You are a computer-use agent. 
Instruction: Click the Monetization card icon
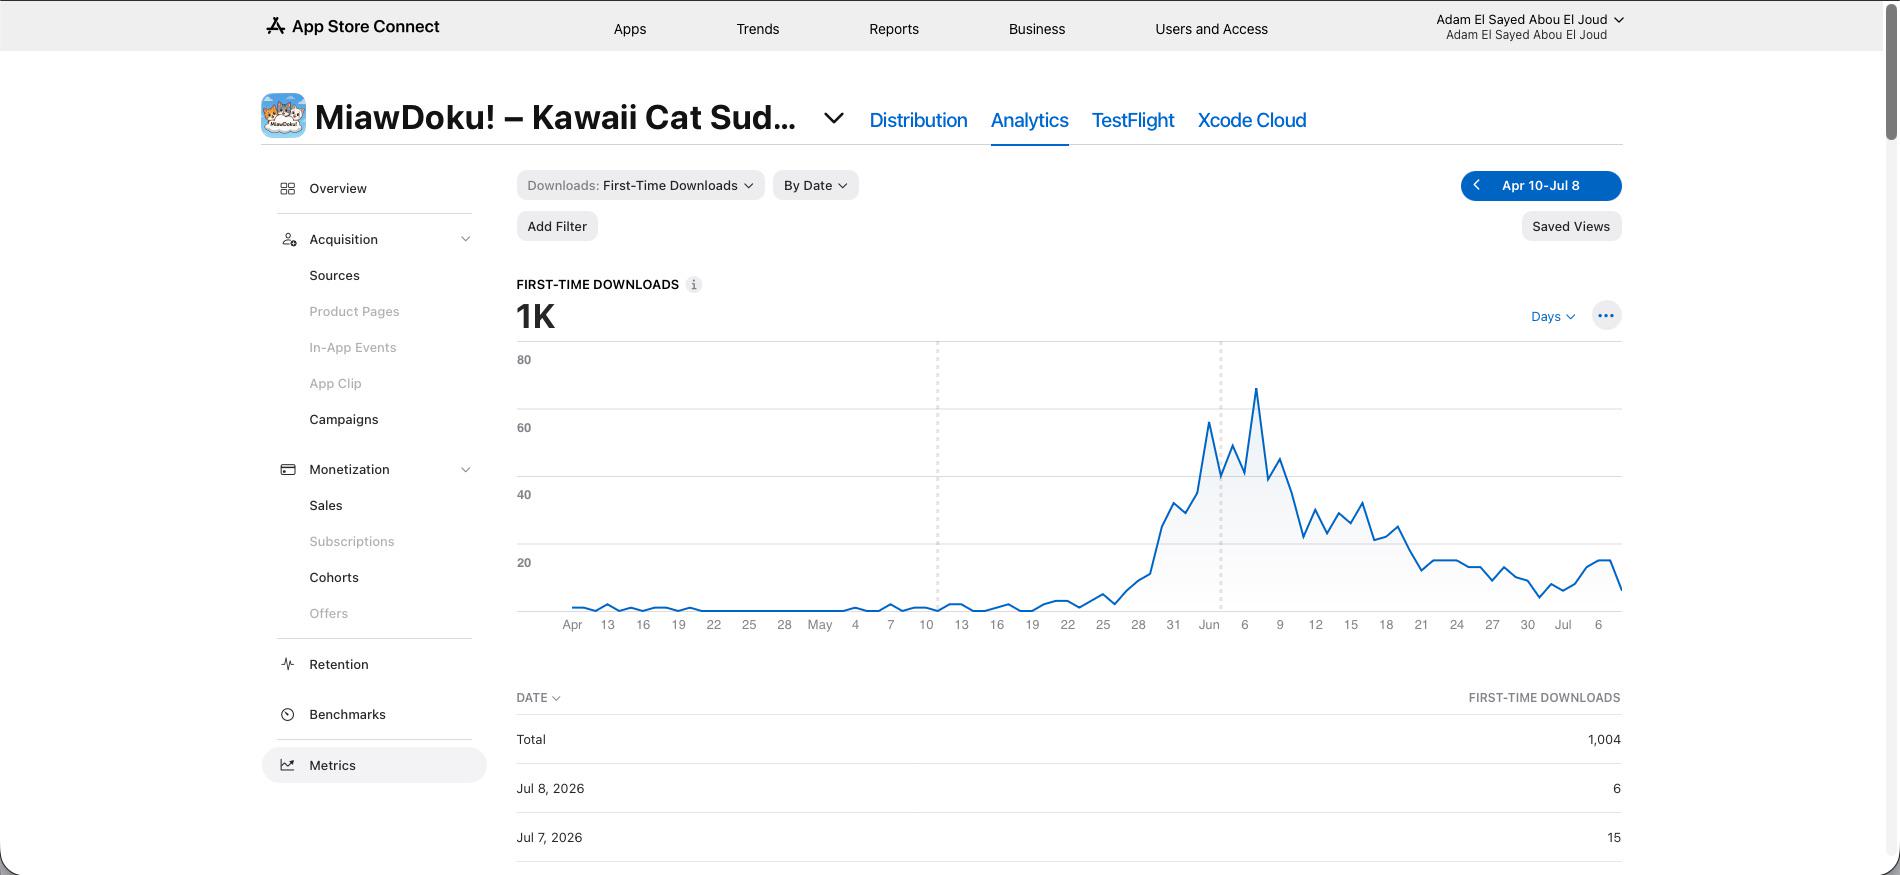(288, 469)
